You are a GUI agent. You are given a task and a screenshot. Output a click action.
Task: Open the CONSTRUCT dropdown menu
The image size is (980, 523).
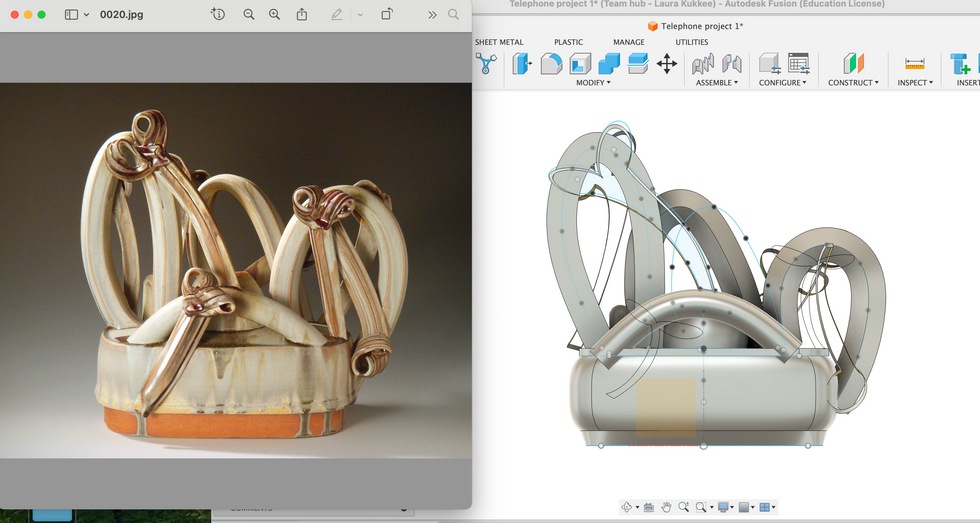pos(853,82)
